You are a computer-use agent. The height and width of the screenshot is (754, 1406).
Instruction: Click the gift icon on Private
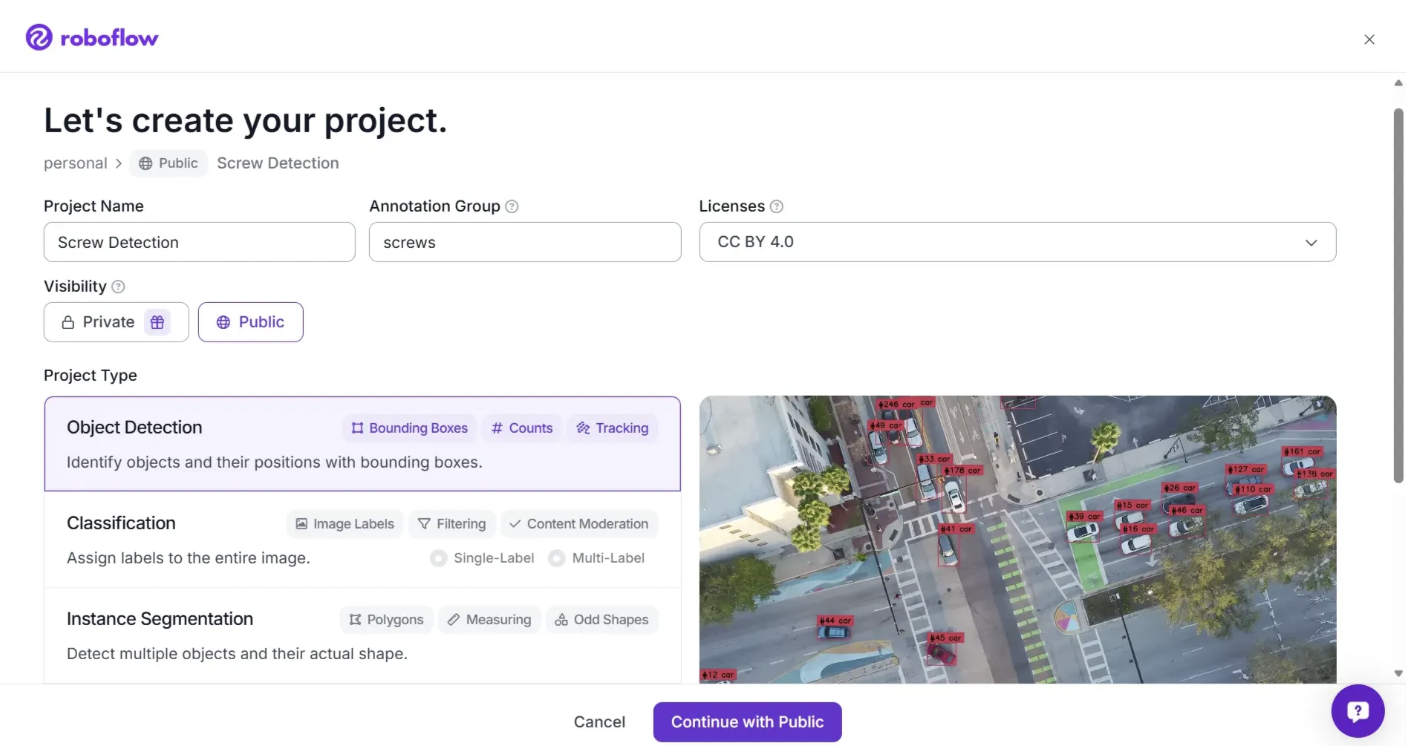156,322
